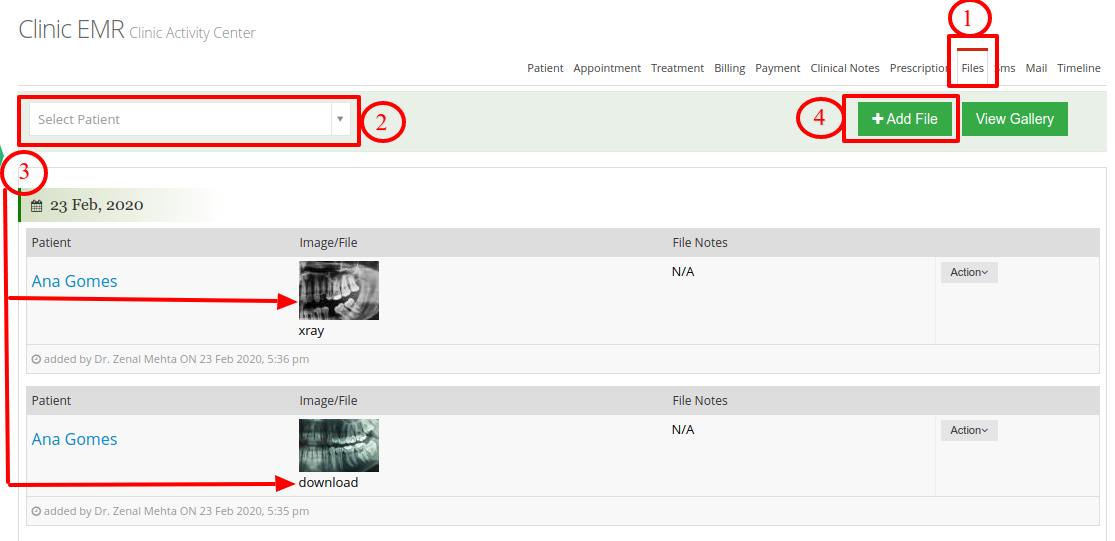Open the Select Patient combo box
This screenshot has height=541, width=1115.
point(190,119)
